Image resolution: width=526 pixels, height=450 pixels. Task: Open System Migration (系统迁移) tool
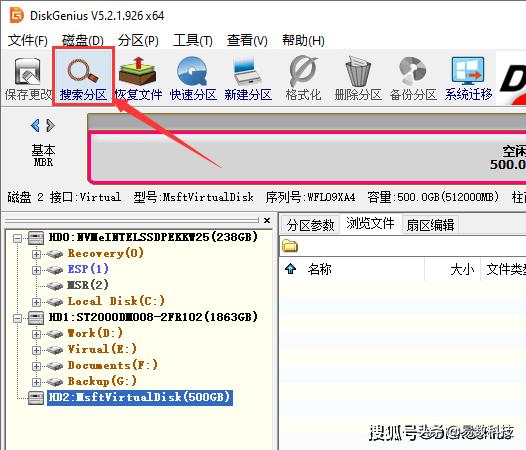pyautogui.click(x=468, y=80)
